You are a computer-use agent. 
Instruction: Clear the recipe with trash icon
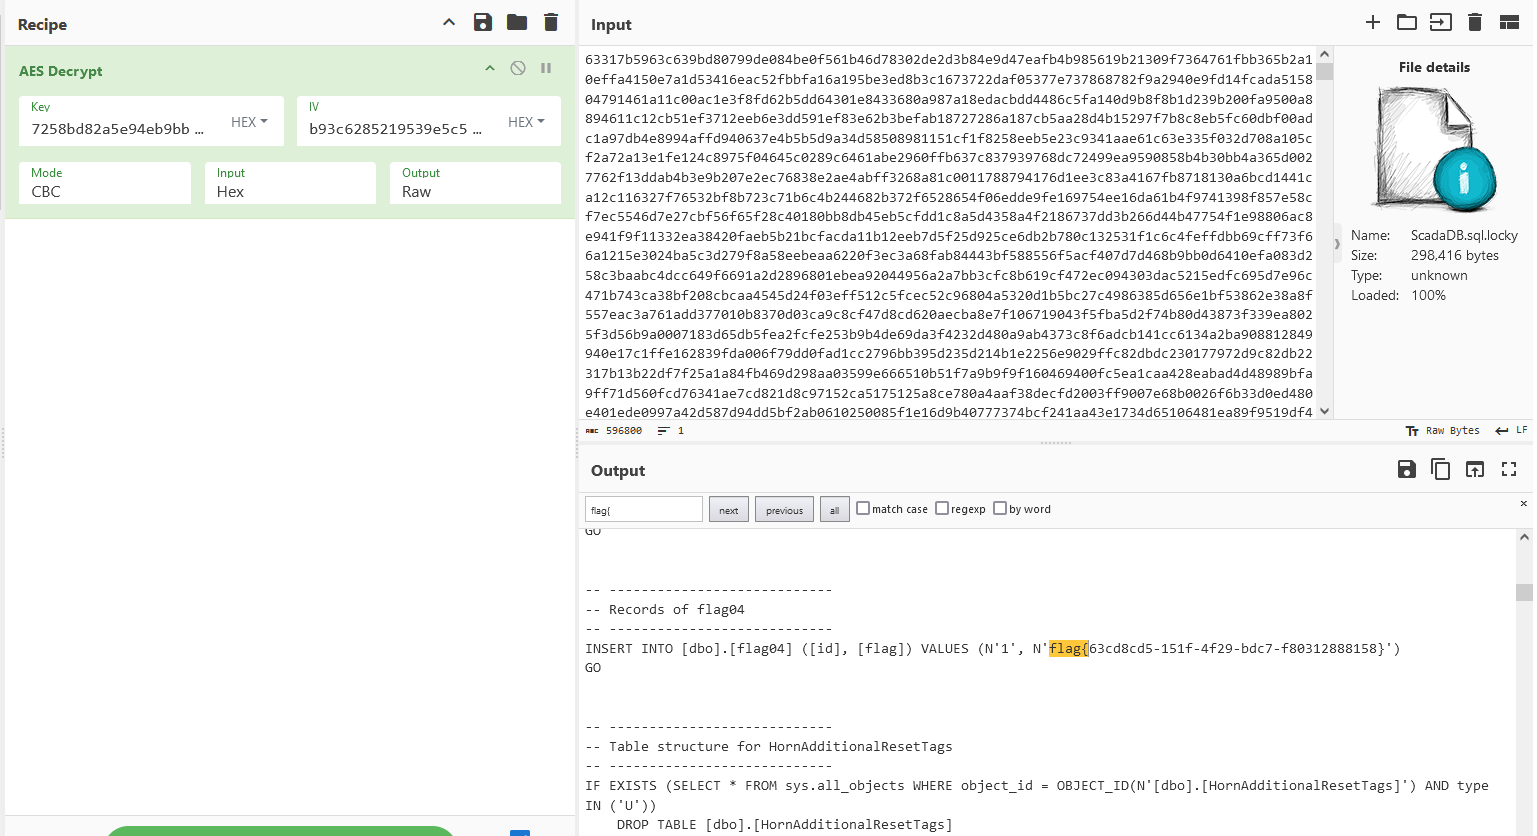(551, 22)
